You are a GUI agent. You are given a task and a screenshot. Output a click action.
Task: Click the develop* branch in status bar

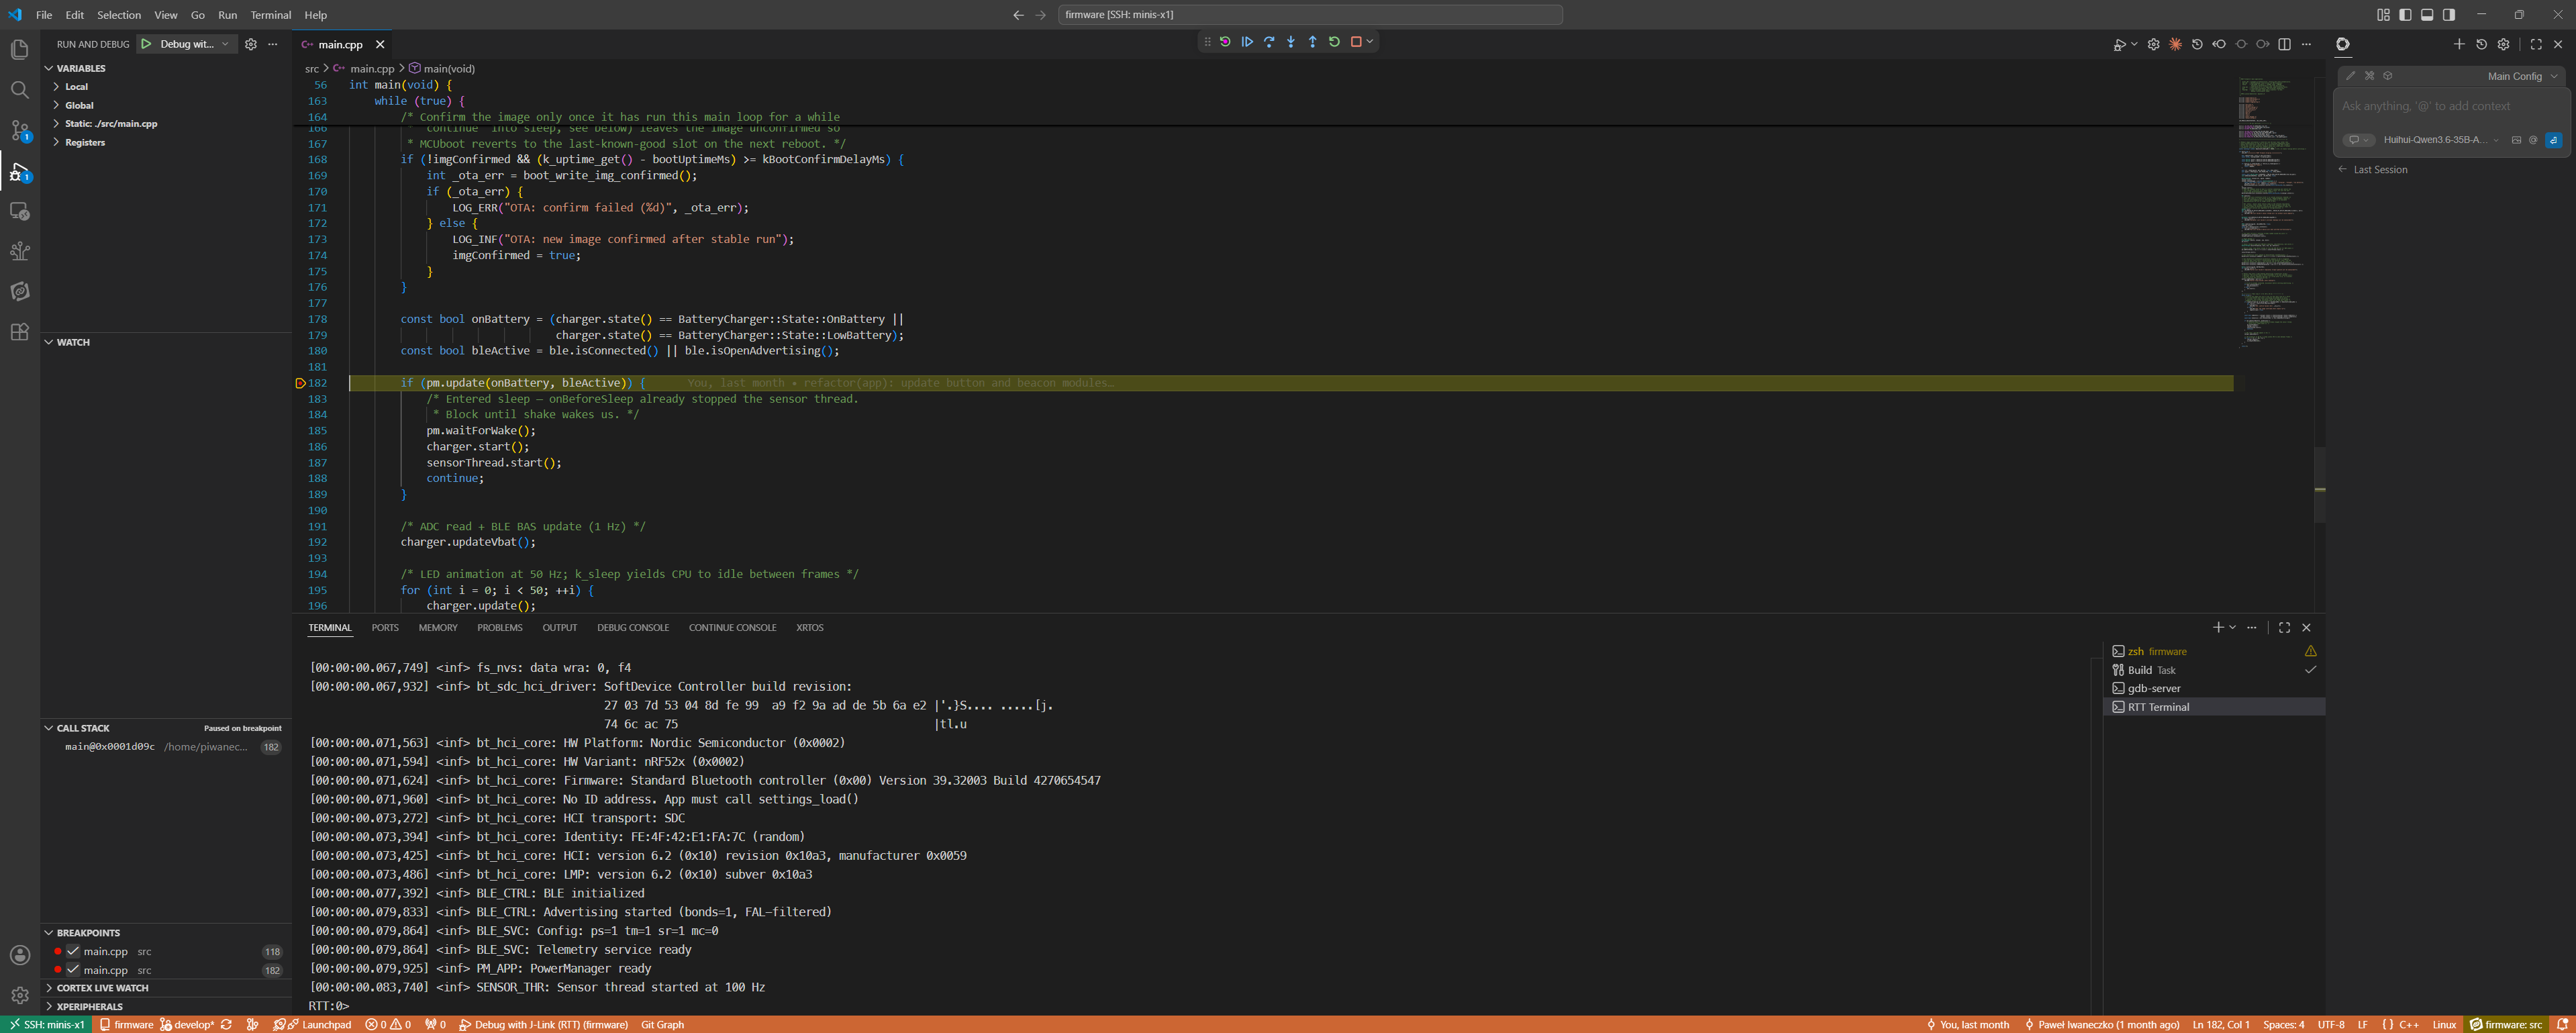tap(188, 1025)
